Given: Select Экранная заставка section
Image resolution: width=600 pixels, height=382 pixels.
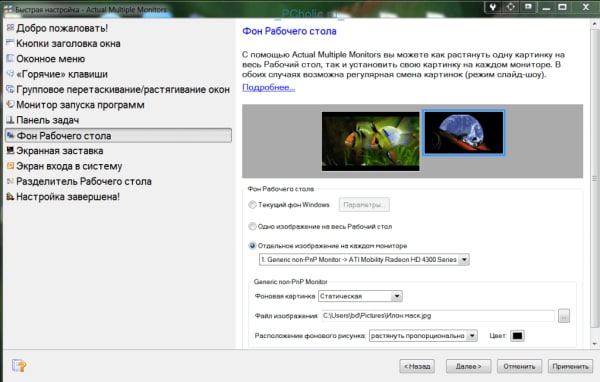Looking at the screenshot, I should tap(60, 150).
